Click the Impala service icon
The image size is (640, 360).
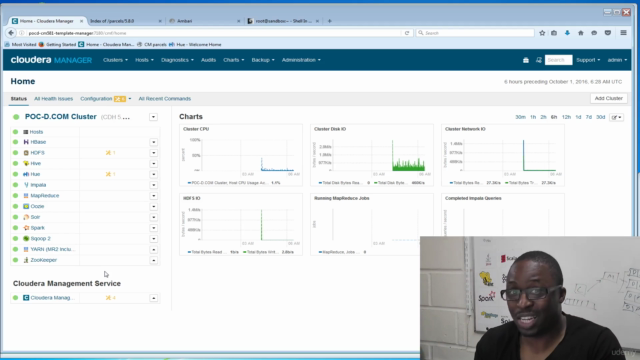point(26,185)
